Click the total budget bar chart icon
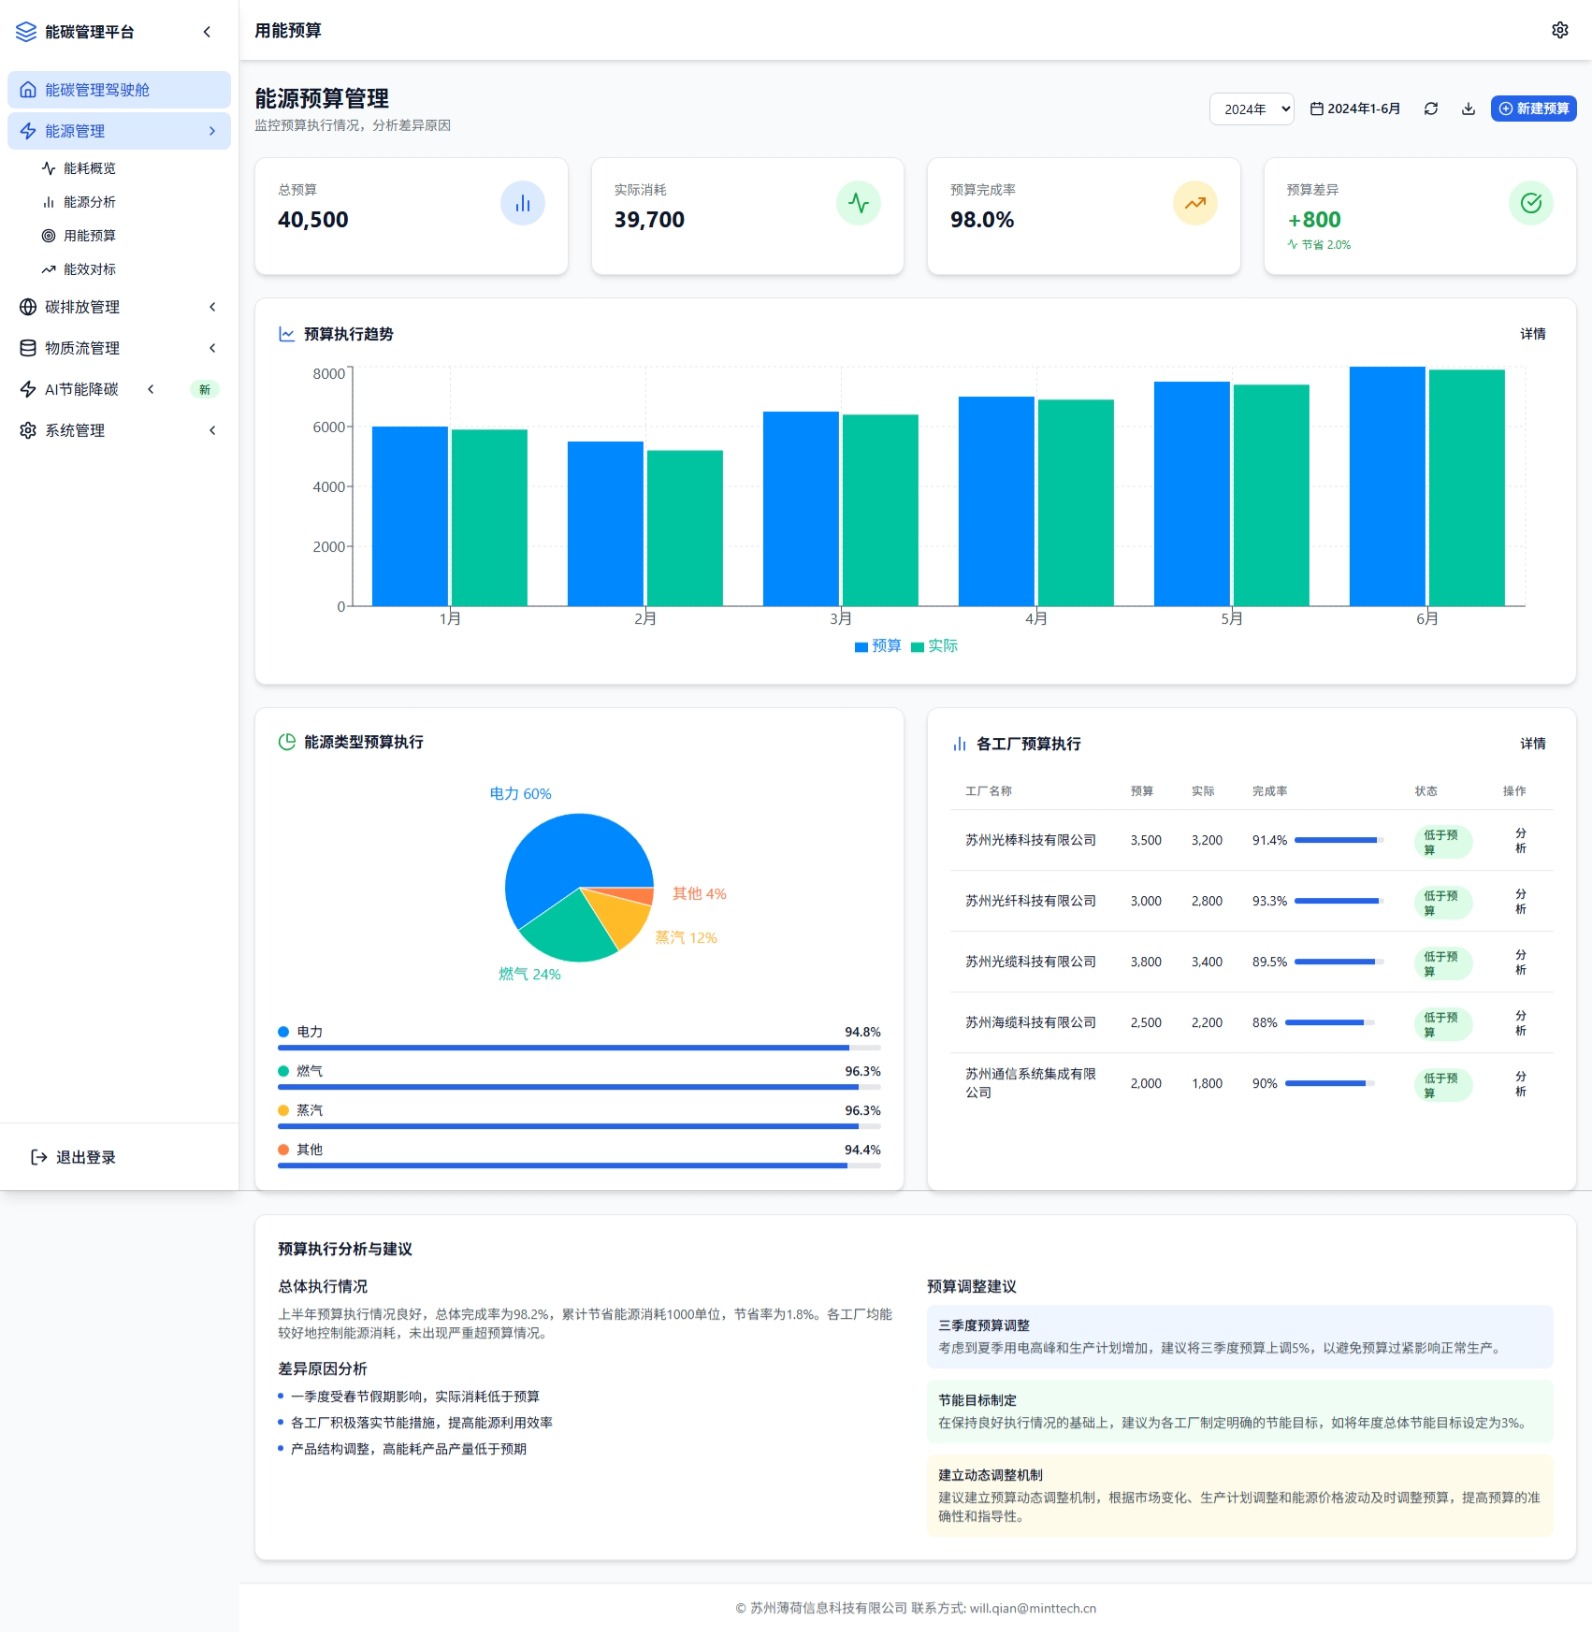 (522, 204)
